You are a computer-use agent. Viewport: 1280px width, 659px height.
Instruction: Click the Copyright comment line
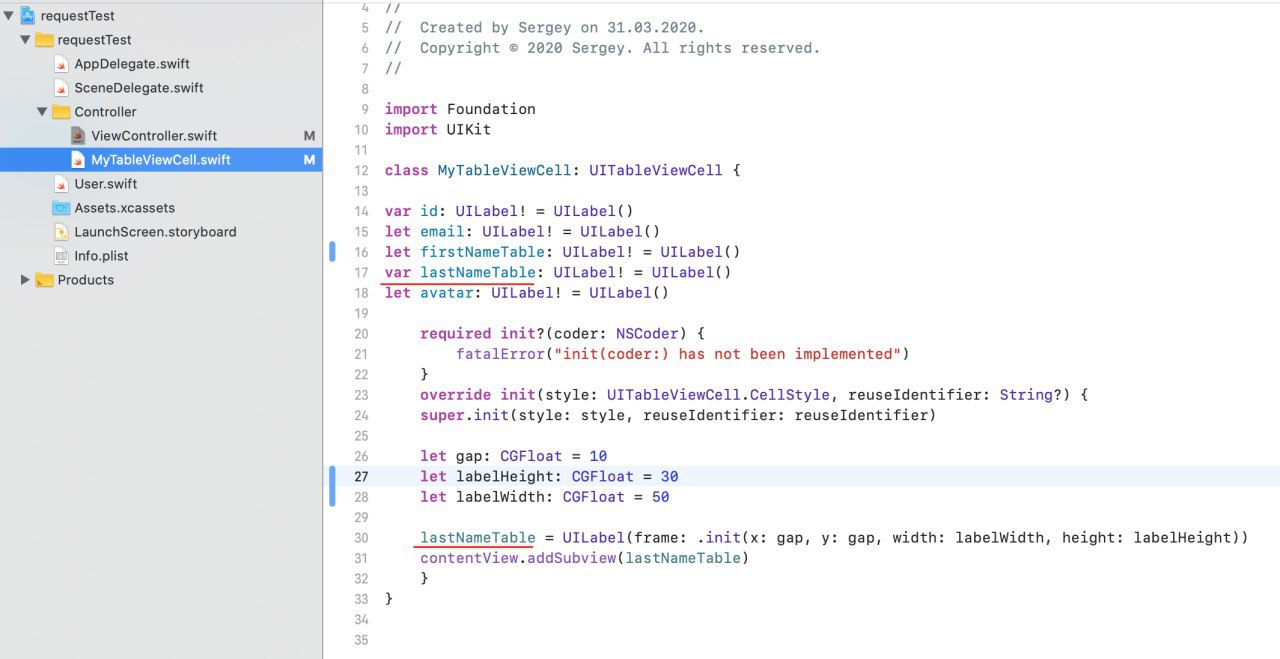602,48
